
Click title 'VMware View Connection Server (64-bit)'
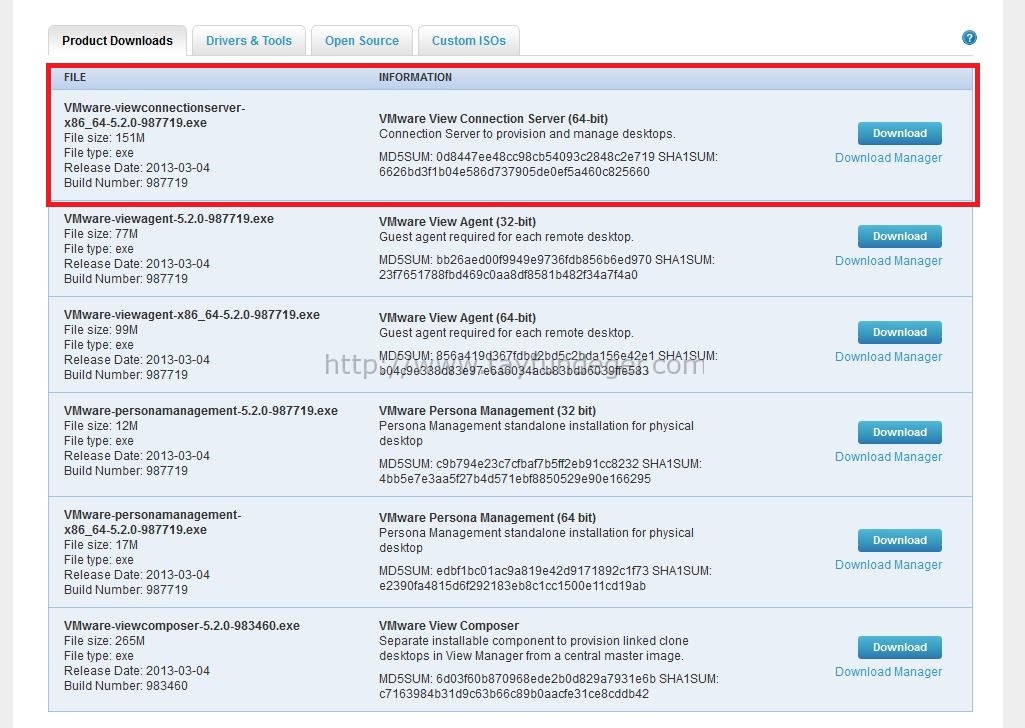pos(494,119)
